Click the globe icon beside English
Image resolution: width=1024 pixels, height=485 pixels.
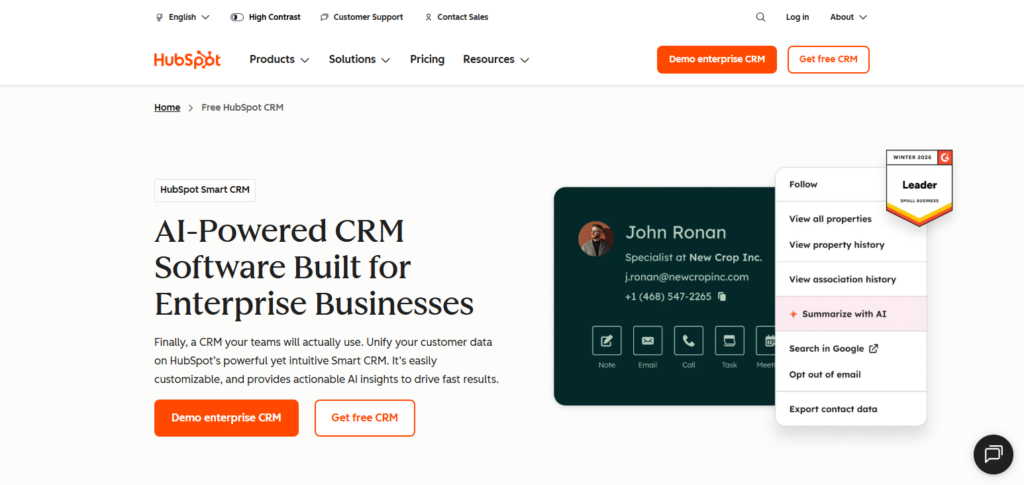pyautogui.click(x=159, y=18)
